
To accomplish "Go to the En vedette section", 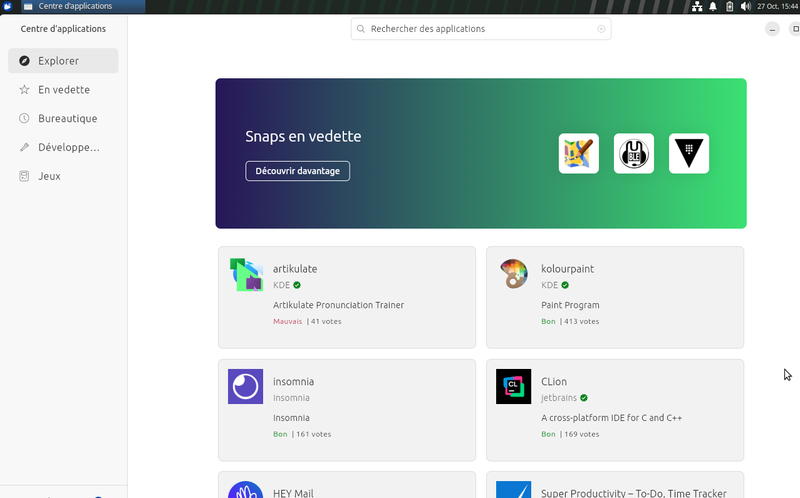I will click(63, 90).
